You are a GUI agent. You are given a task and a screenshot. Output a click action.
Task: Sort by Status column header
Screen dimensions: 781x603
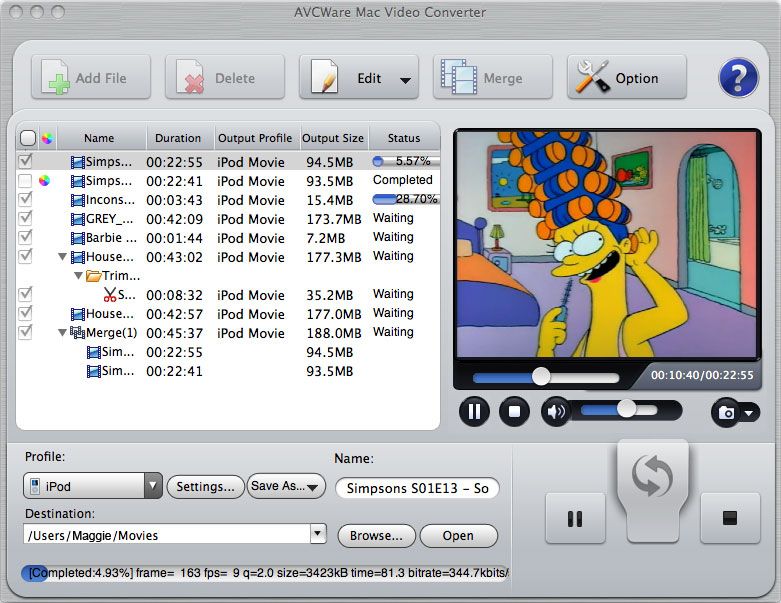point(404,138)
